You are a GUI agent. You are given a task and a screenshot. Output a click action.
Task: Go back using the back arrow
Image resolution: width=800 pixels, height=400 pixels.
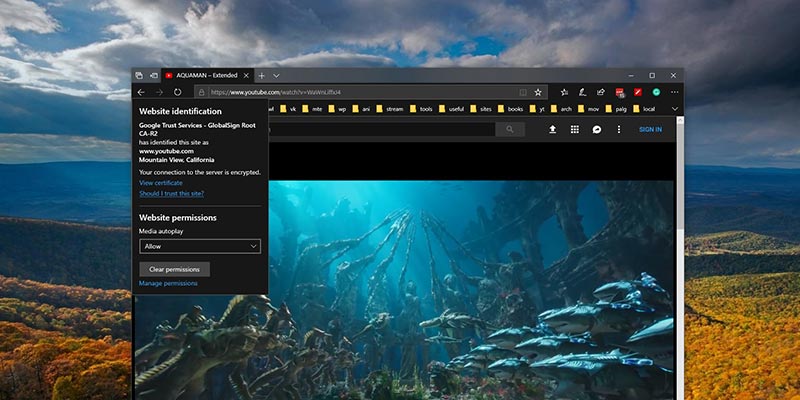[141, 91]
